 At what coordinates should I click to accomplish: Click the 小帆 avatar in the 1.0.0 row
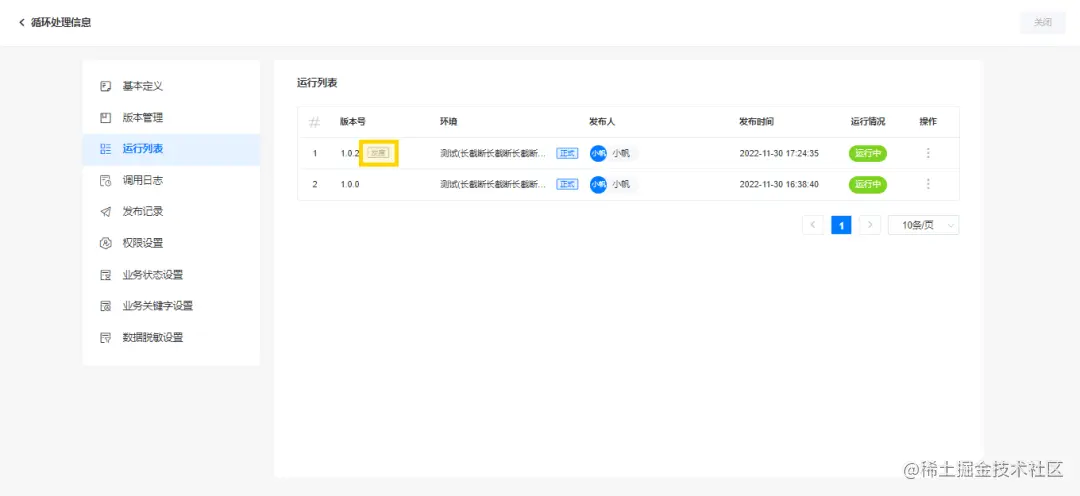[x=599, y=184]
